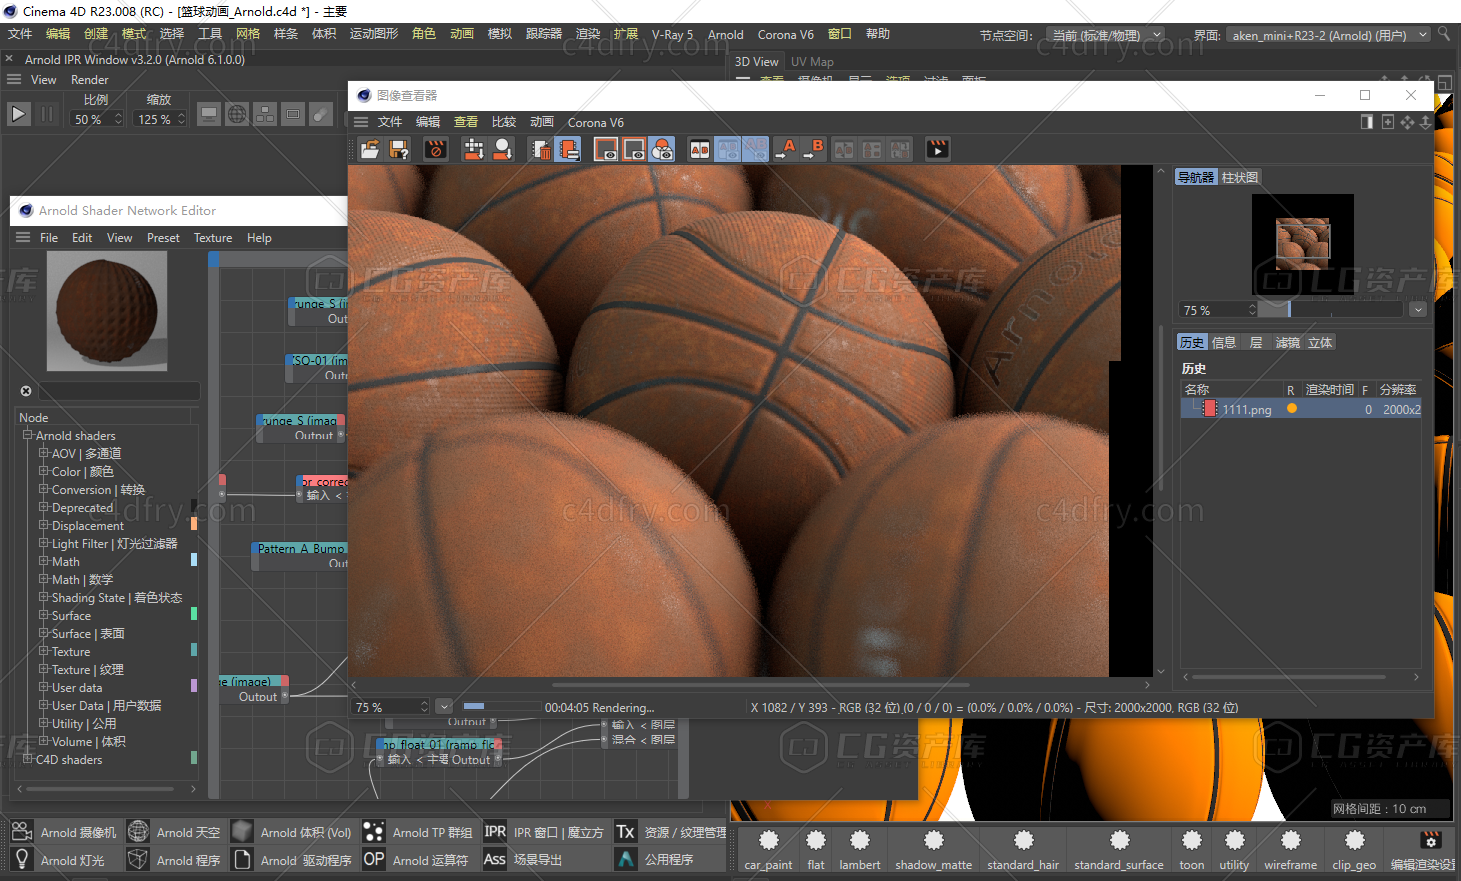Click the play clapperboard icon in Picture Viewer toolbar
Viewport: 1461px width, 881px height.
pyautogui.click(x=937, y=149)
